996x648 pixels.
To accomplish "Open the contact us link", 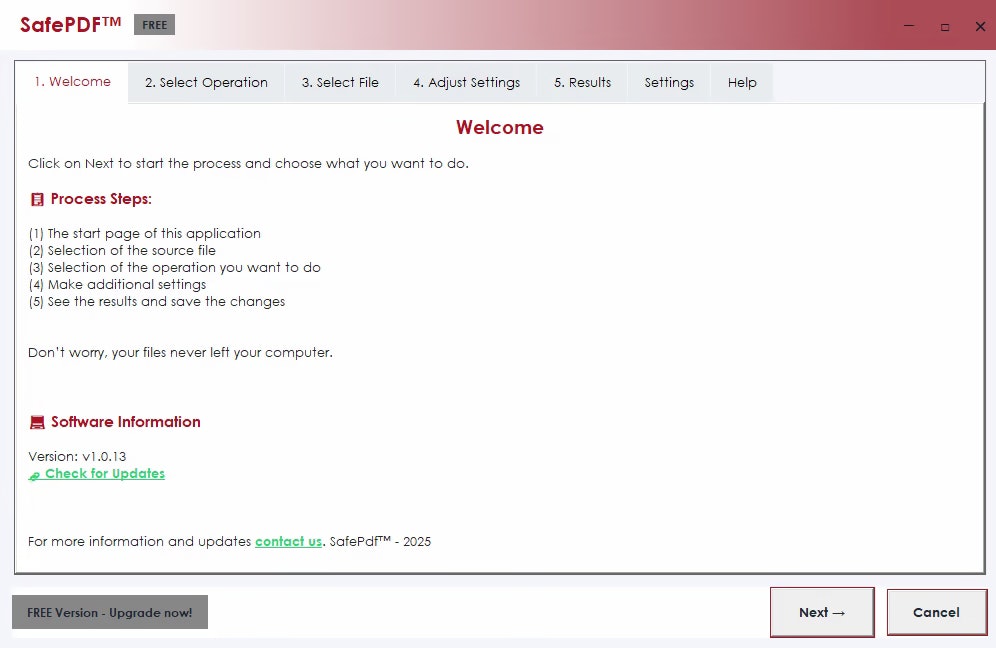I will 288,541.
